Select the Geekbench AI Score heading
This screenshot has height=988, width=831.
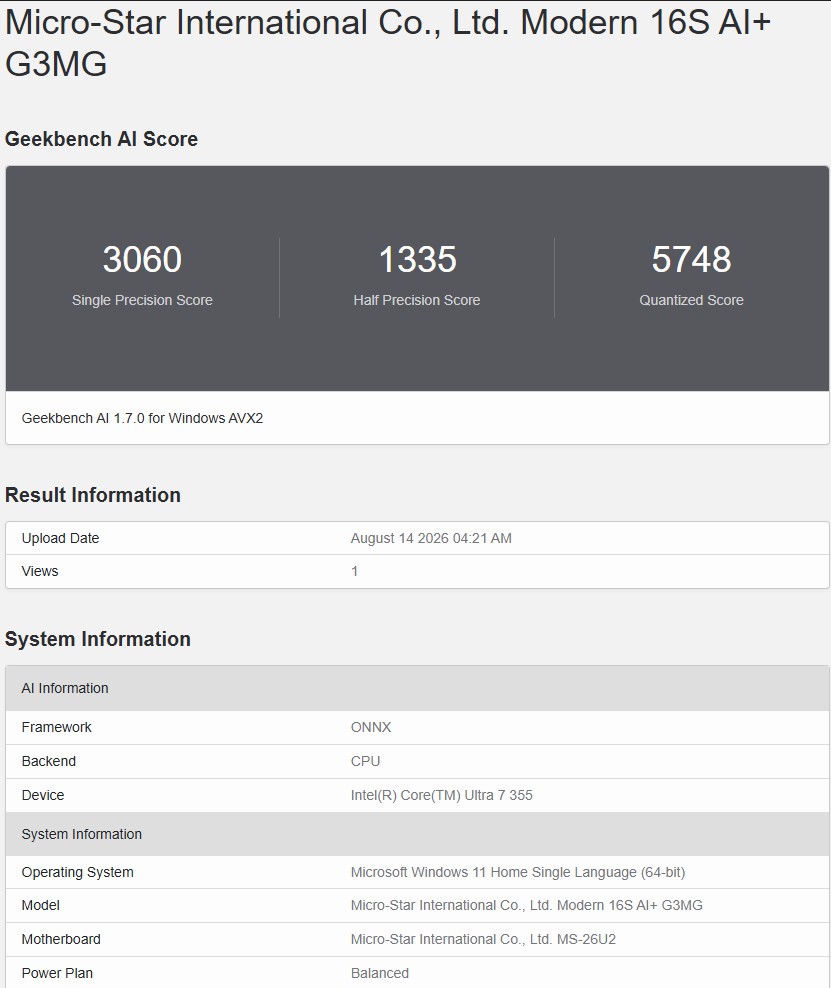101,139
